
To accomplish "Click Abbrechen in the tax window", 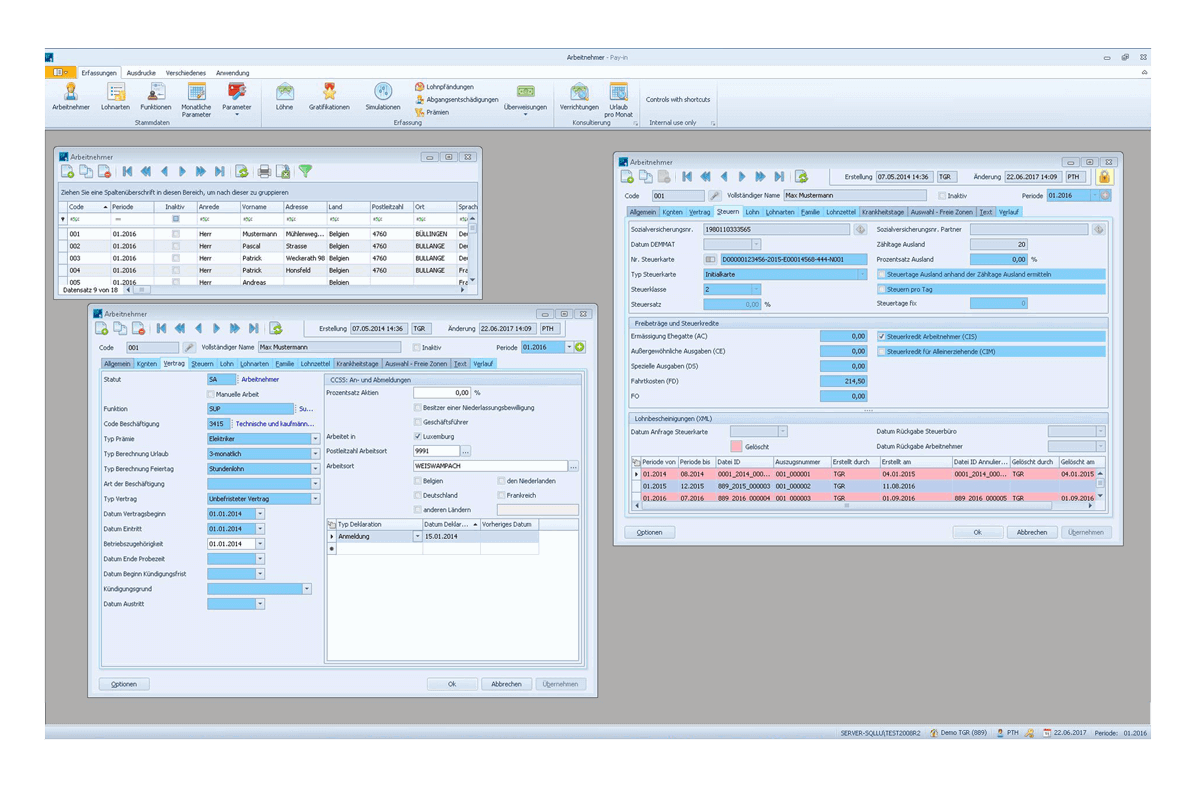I will tap(1032, 532).
